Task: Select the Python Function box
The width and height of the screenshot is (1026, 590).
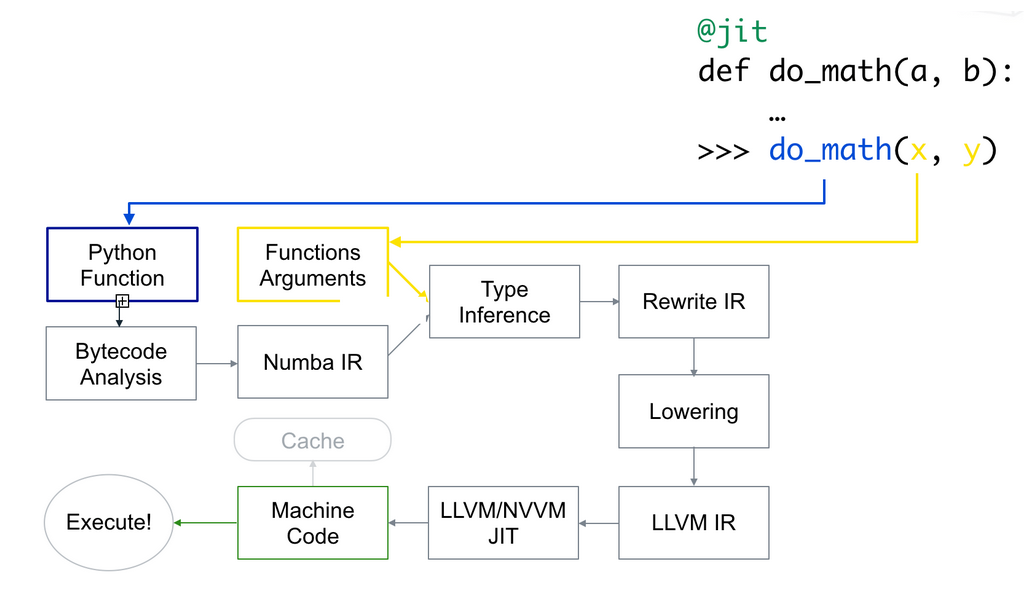Action: pos(122,265)
